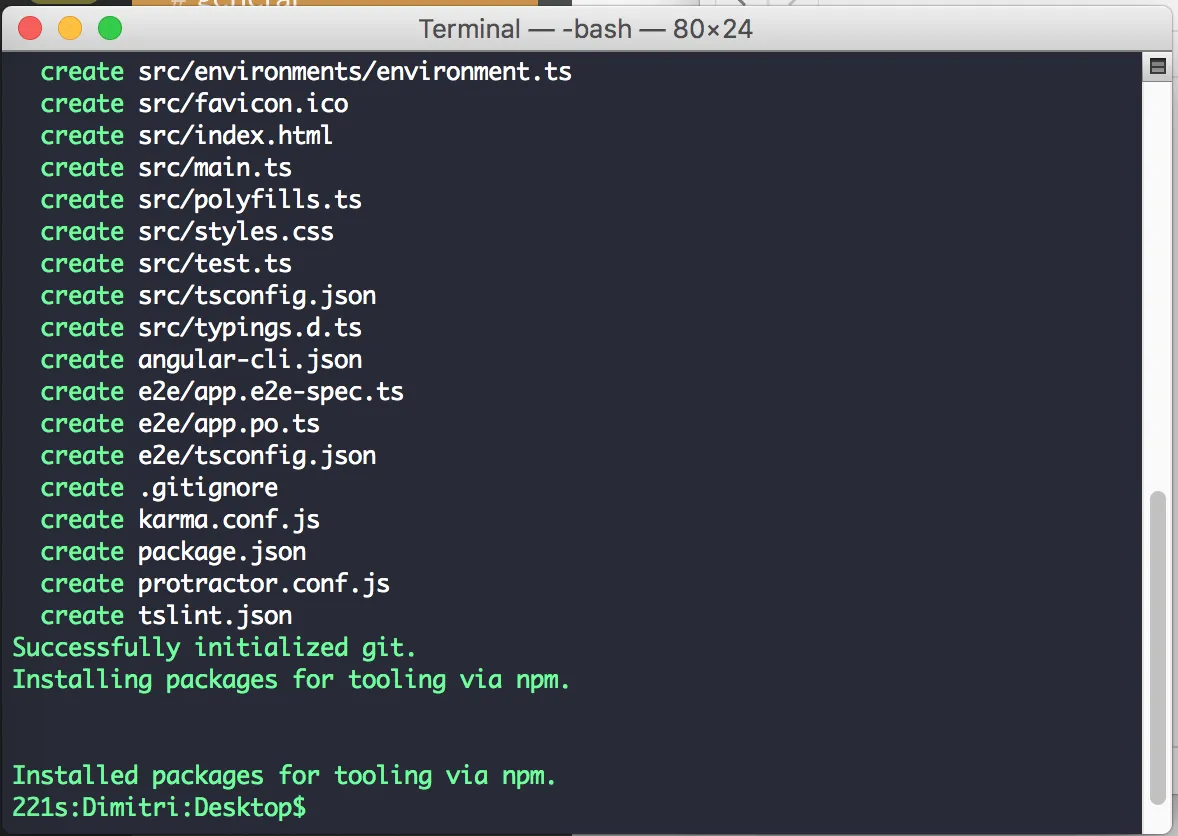Click the vertical scrollbar thumb
1178x836 pixels.
point(1158,645)
